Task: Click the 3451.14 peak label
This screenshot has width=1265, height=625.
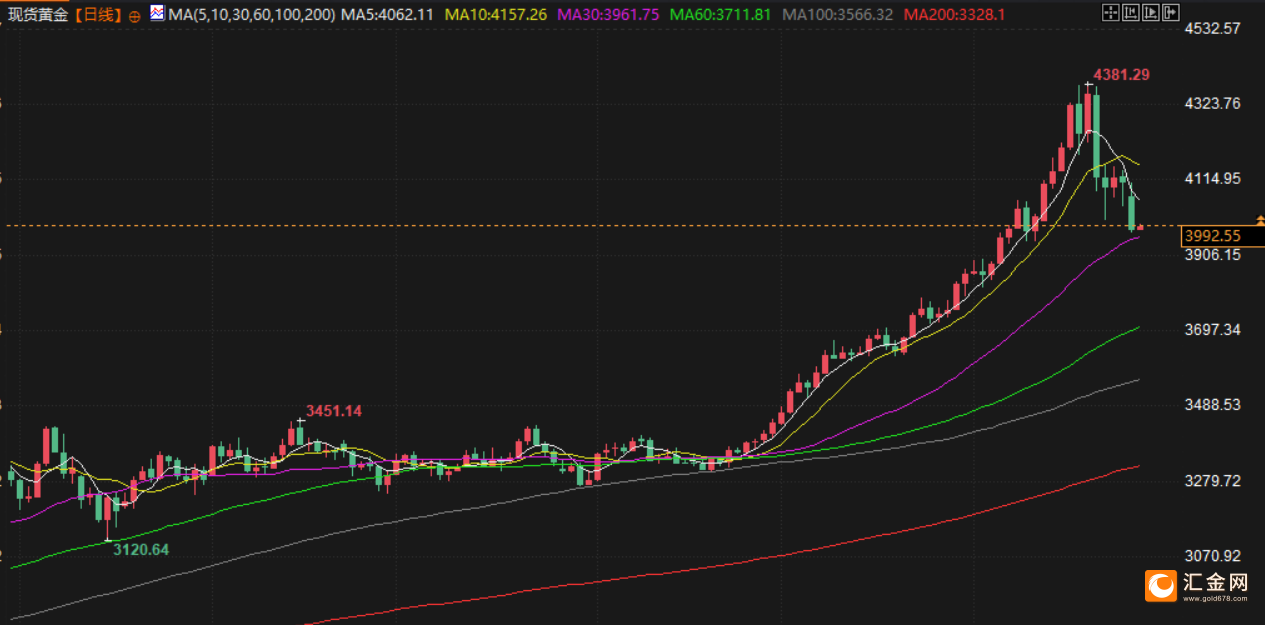Action: [x=334, y=410]
